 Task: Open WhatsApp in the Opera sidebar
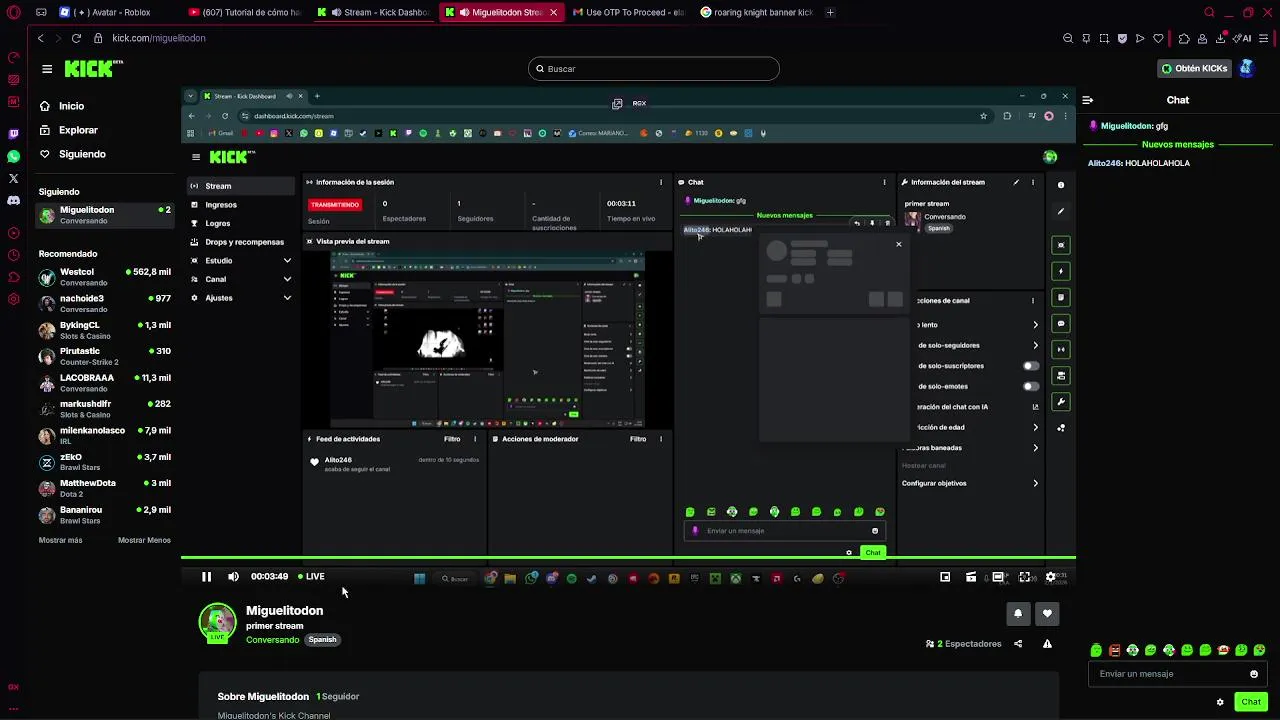pyautogui.click(x=13, y=156)
